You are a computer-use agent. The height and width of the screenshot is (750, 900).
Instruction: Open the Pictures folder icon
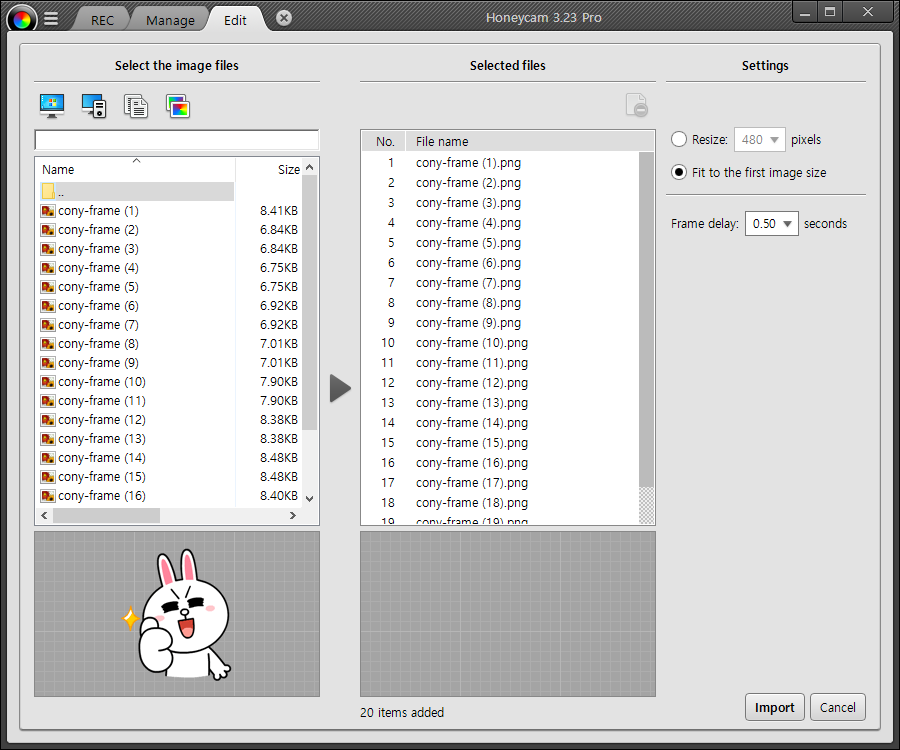[178, 106]
